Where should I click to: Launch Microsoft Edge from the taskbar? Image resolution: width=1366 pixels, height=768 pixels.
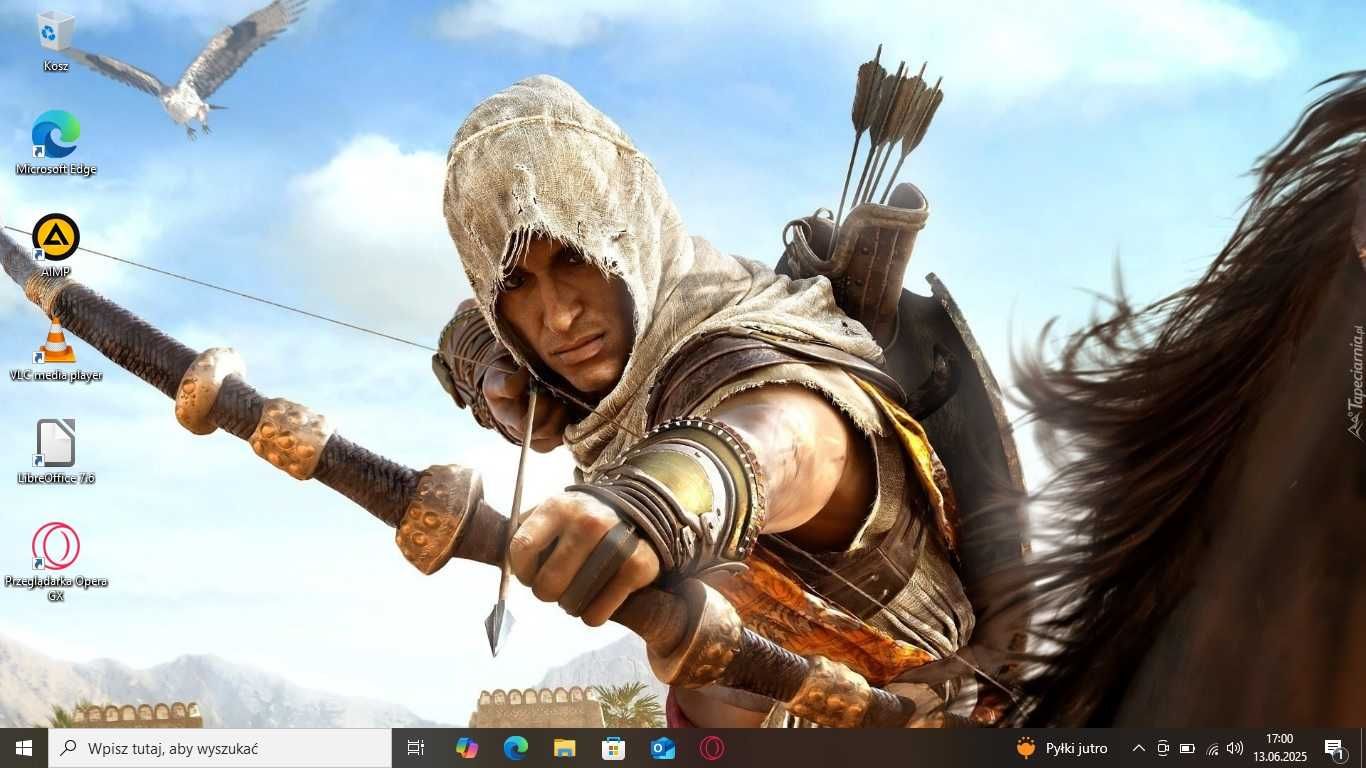coord(515,748)
